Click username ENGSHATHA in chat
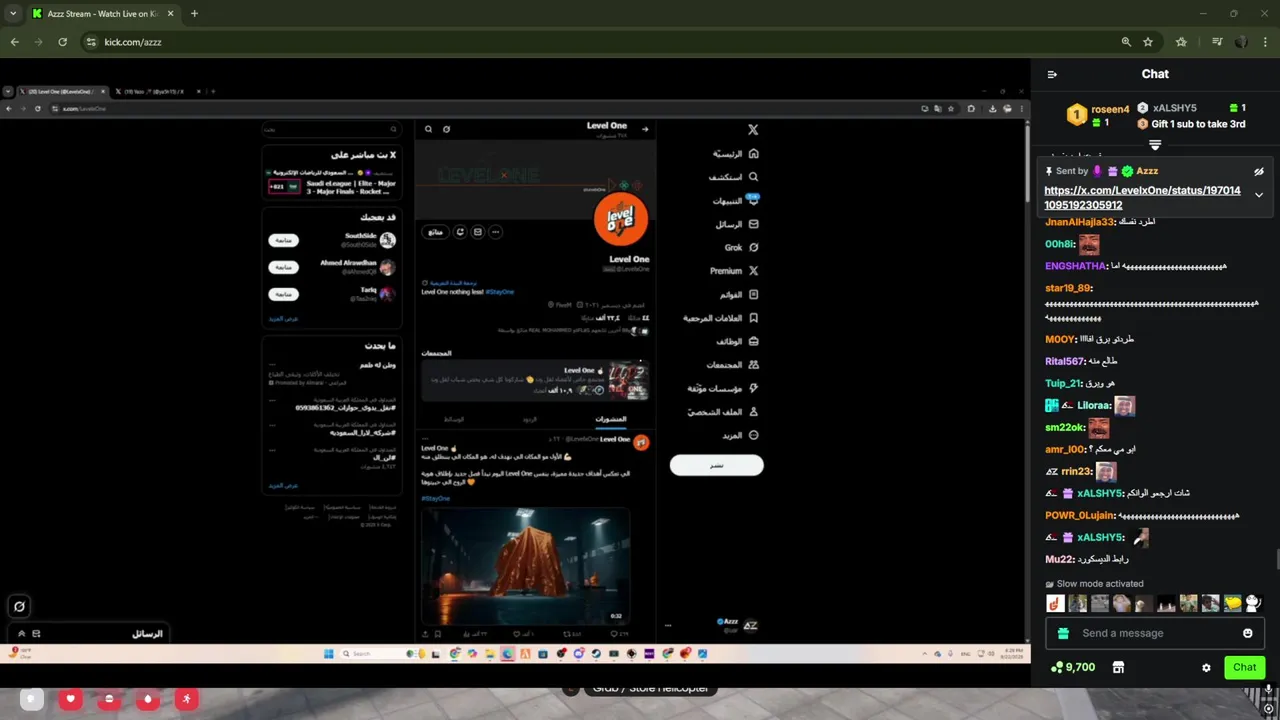 pos(1076,266)
